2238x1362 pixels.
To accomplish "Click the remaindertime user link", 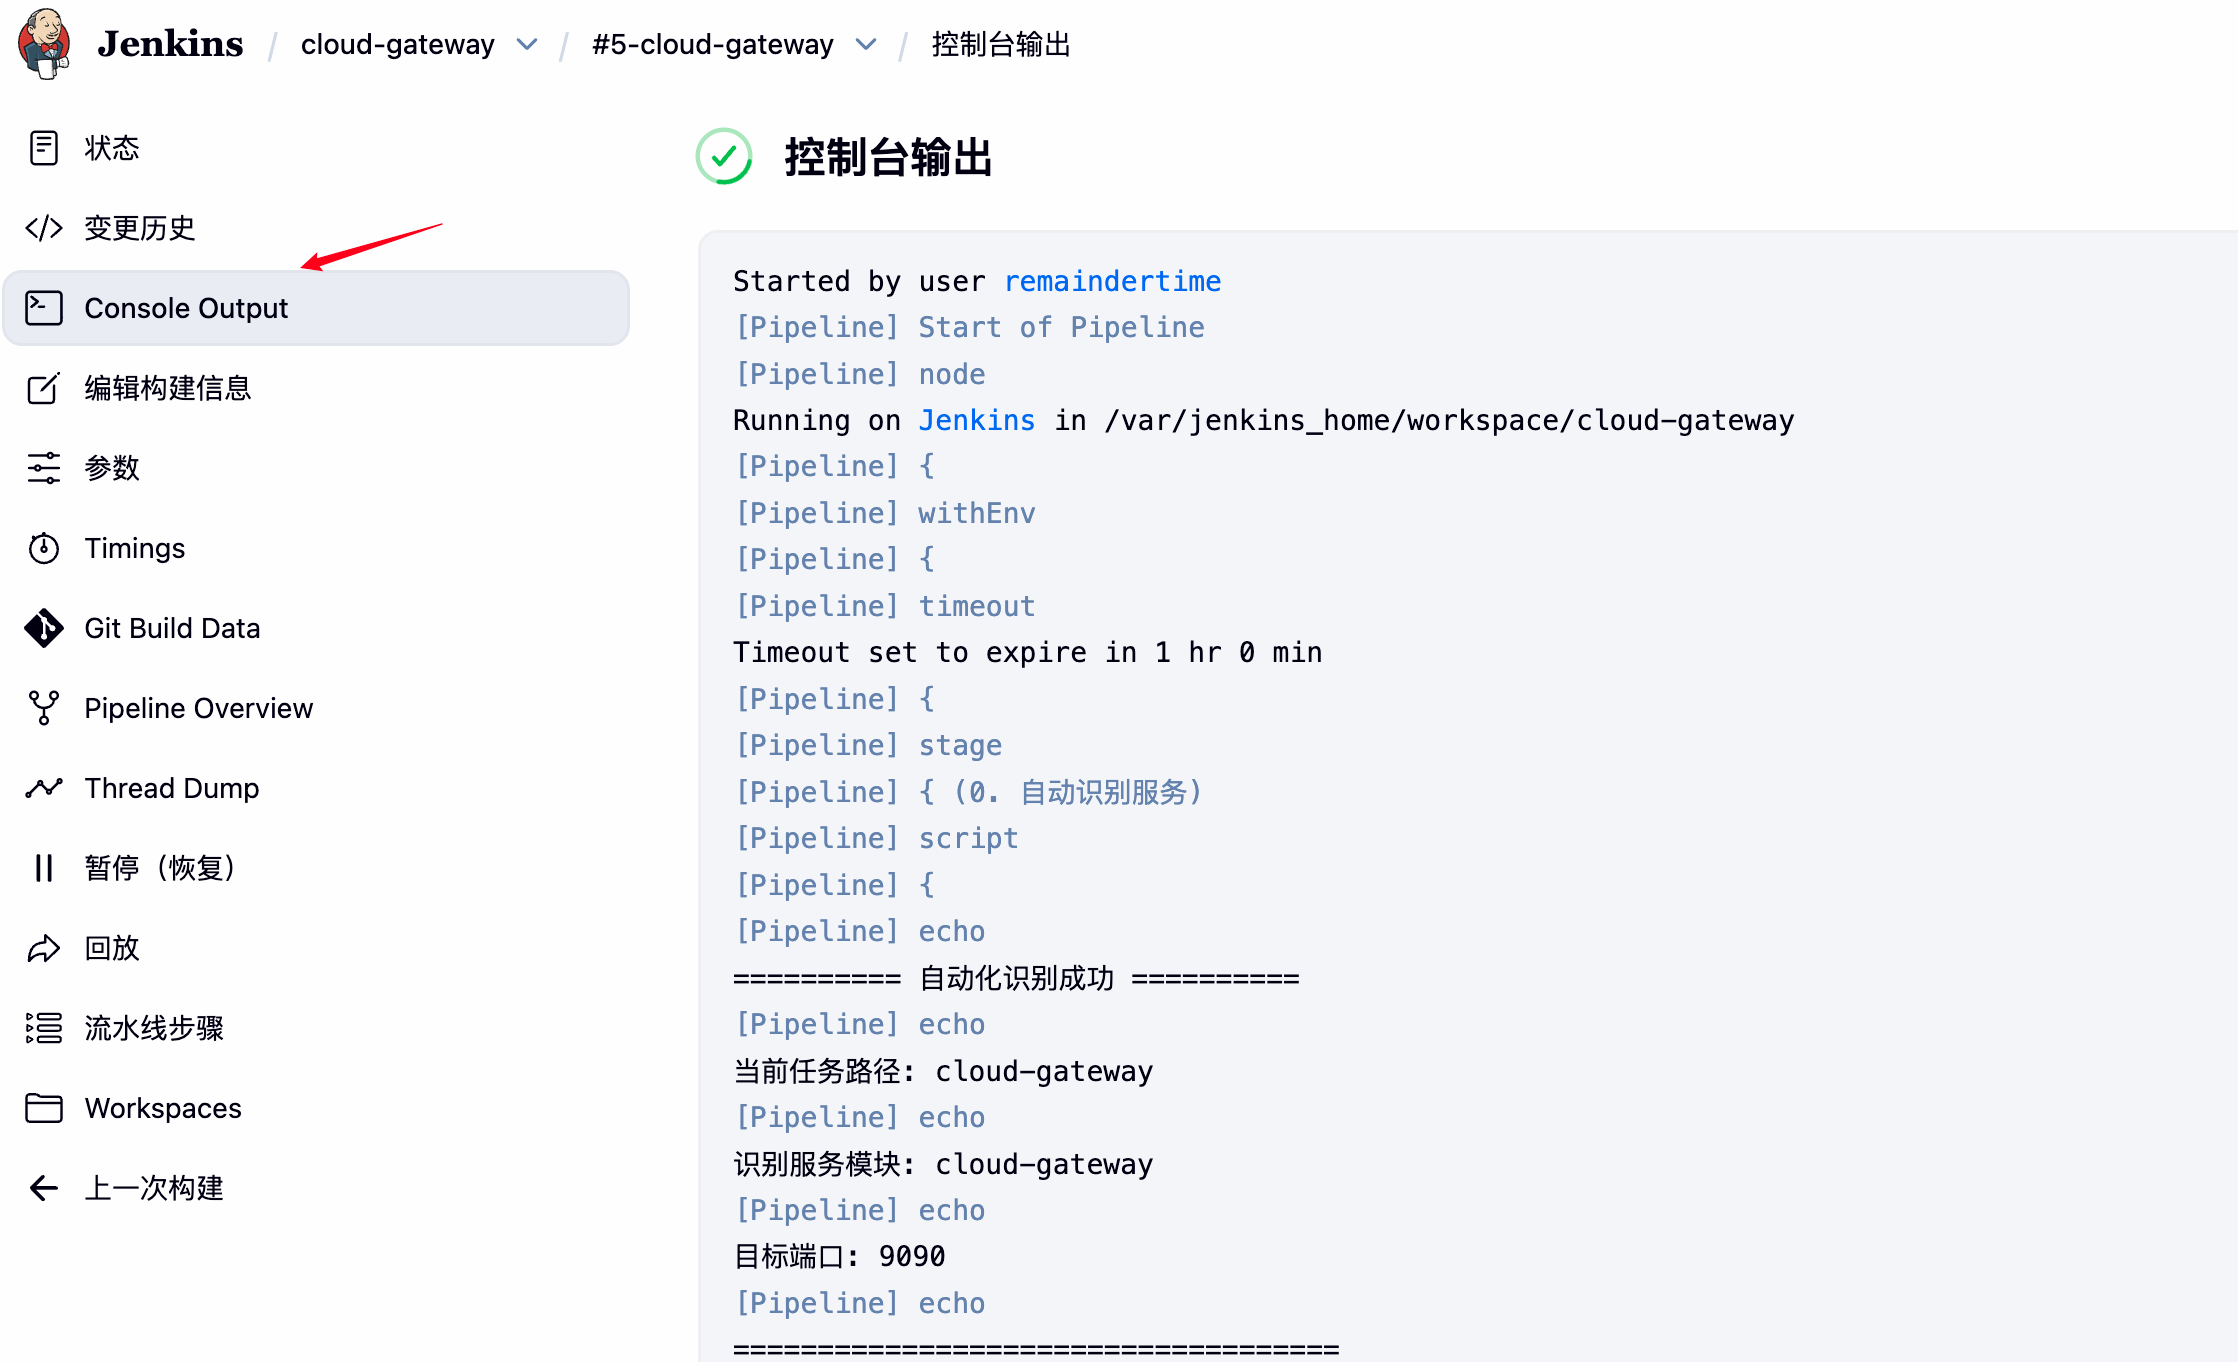I will pyautogui.click(x=1112, y=281).
